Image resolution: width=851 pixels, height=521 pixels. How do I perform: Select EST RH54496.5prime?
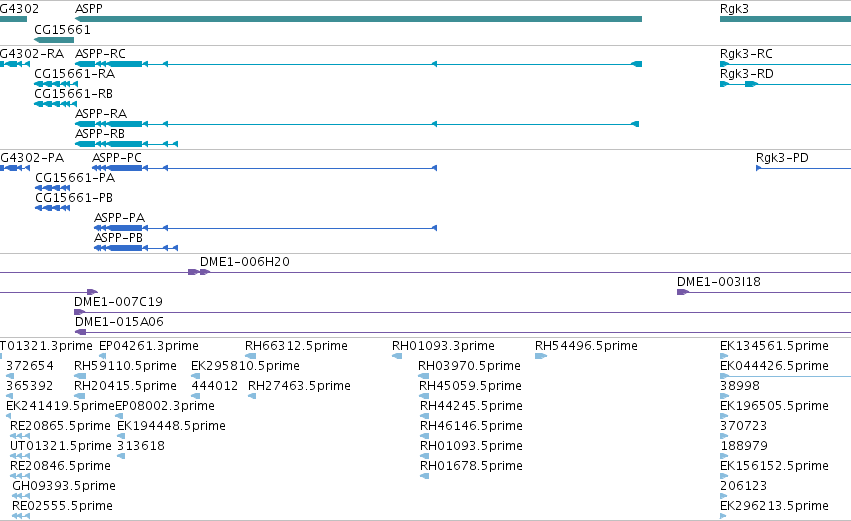tap(586, 346)
